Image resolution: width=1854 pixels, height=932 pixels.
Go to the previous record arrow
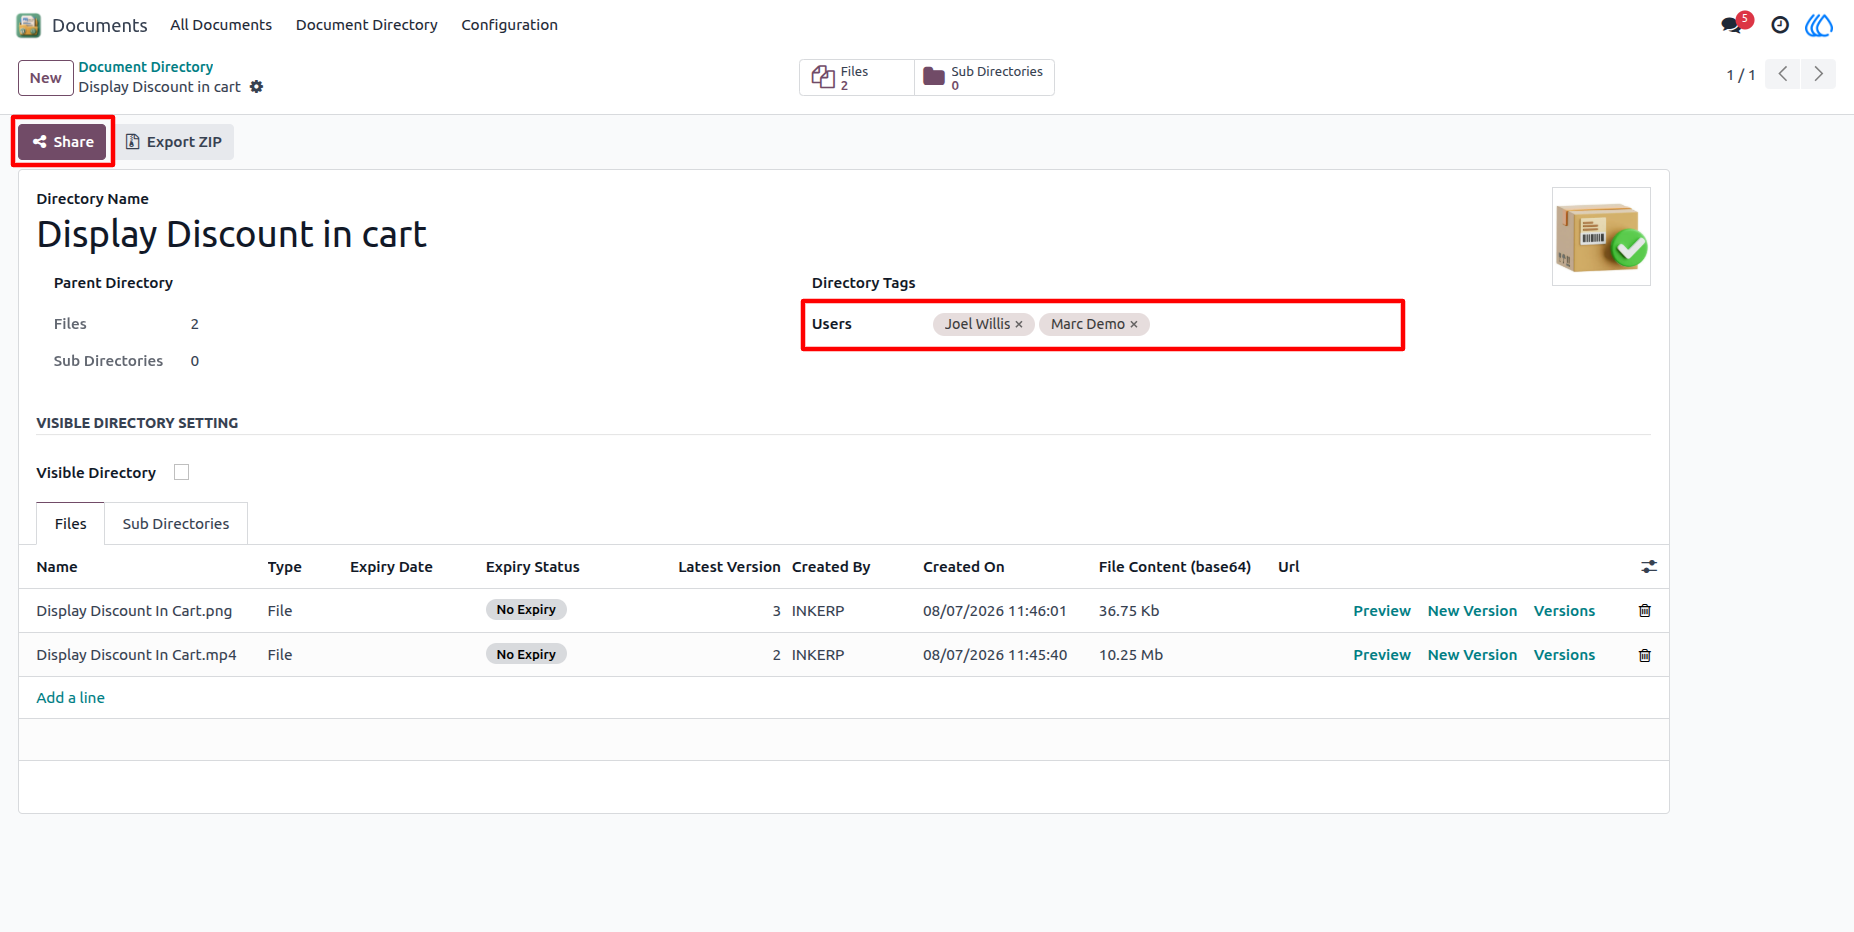click(1783, 74)
